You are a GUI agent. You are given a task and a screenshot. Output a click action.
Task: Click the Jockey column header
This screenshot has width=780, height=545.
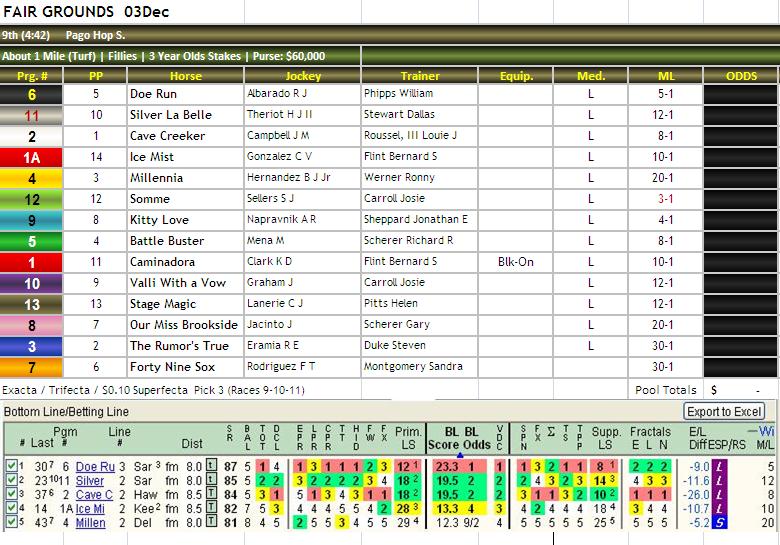click(x=303, y=76)
